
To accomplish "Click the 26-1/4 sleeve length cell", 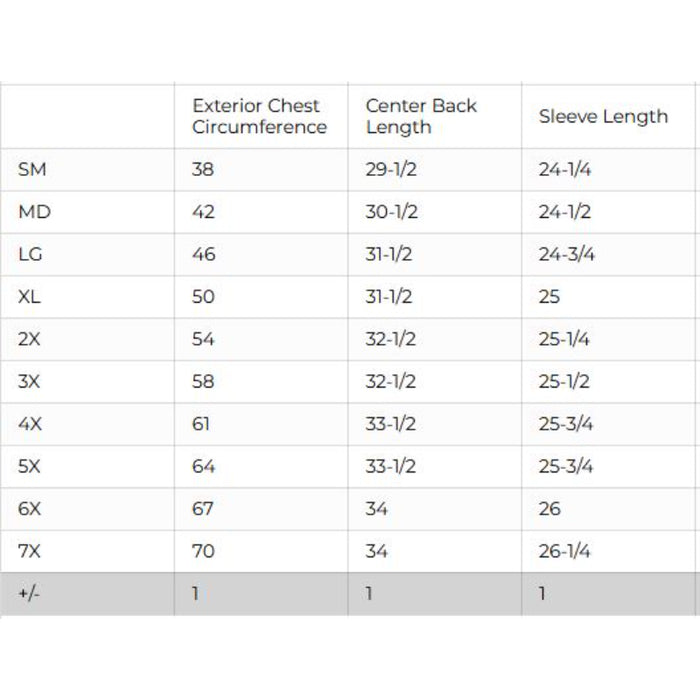I will click(x=564, y=551).
